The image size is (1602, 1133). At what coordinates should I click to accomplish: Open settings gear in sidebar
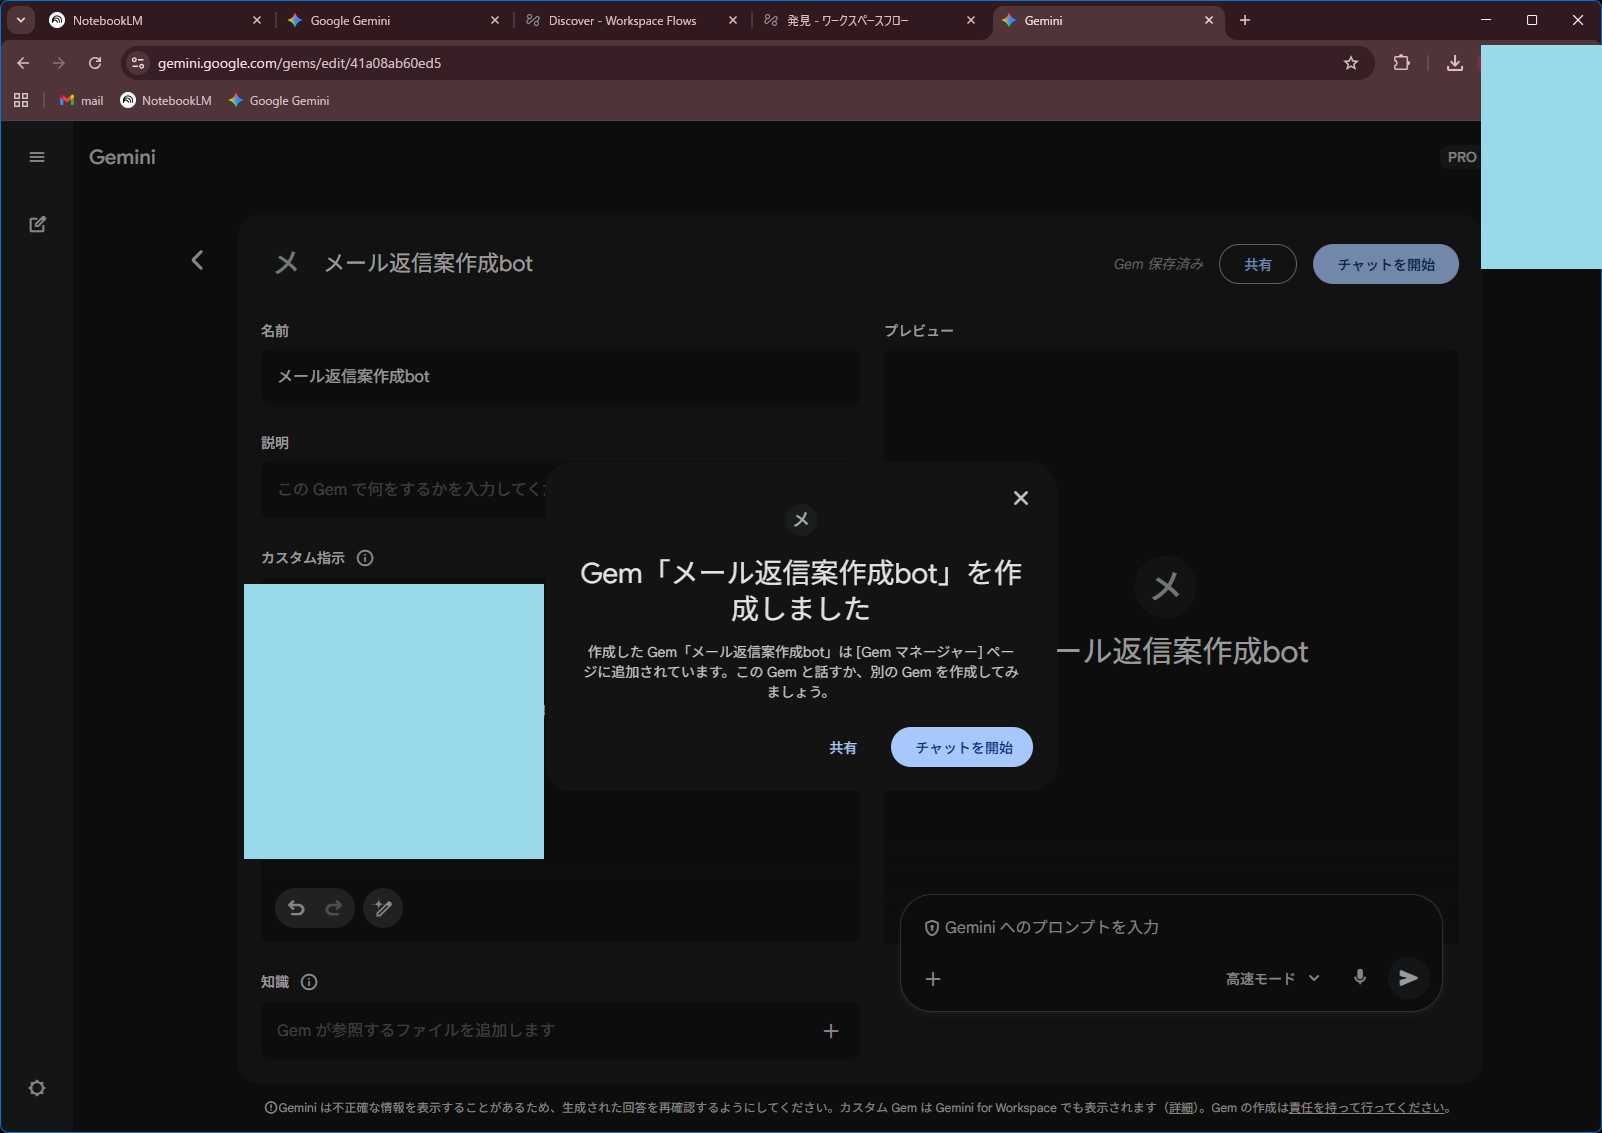point(37,1088)
